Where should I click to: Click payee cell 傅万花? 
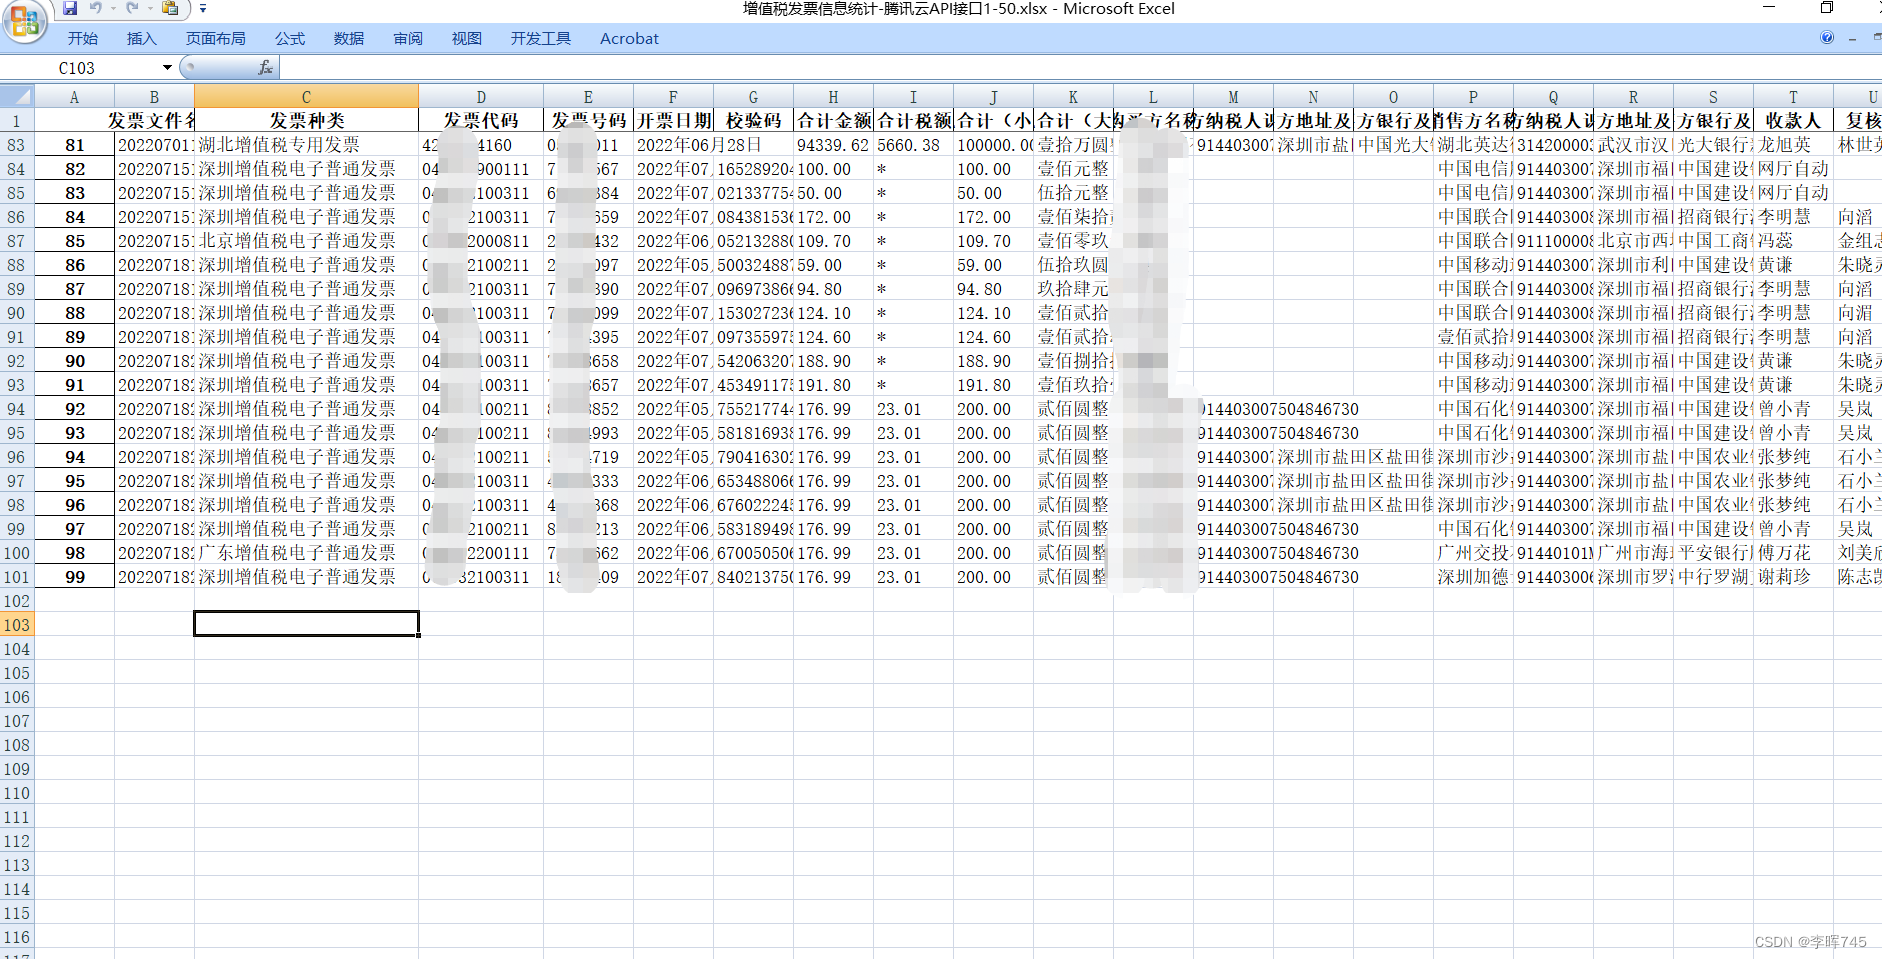(1793, 553)
